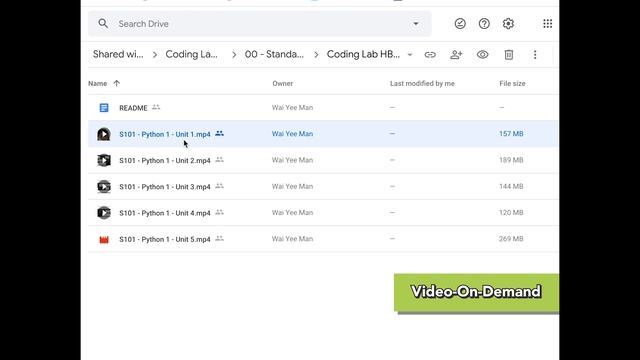Go to the Coding La... breadcrumb folder
The image size is (640, 360).
[x=191, y=54]
